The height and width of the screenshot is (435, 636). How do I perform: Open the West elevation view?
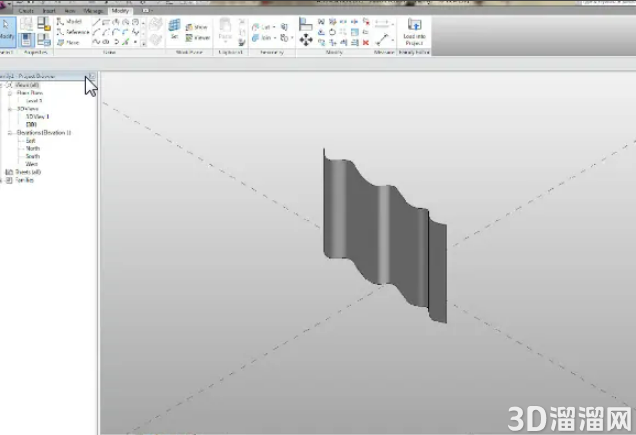32,164
